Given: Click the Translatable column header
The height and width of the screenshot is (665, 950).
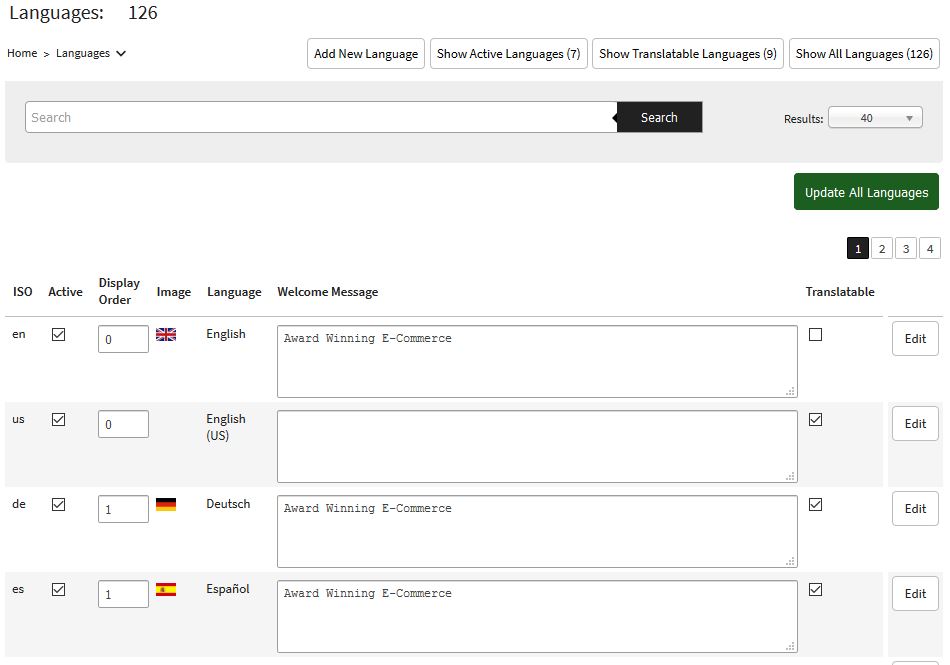Looking at the screenshot, I should [840, 291].
